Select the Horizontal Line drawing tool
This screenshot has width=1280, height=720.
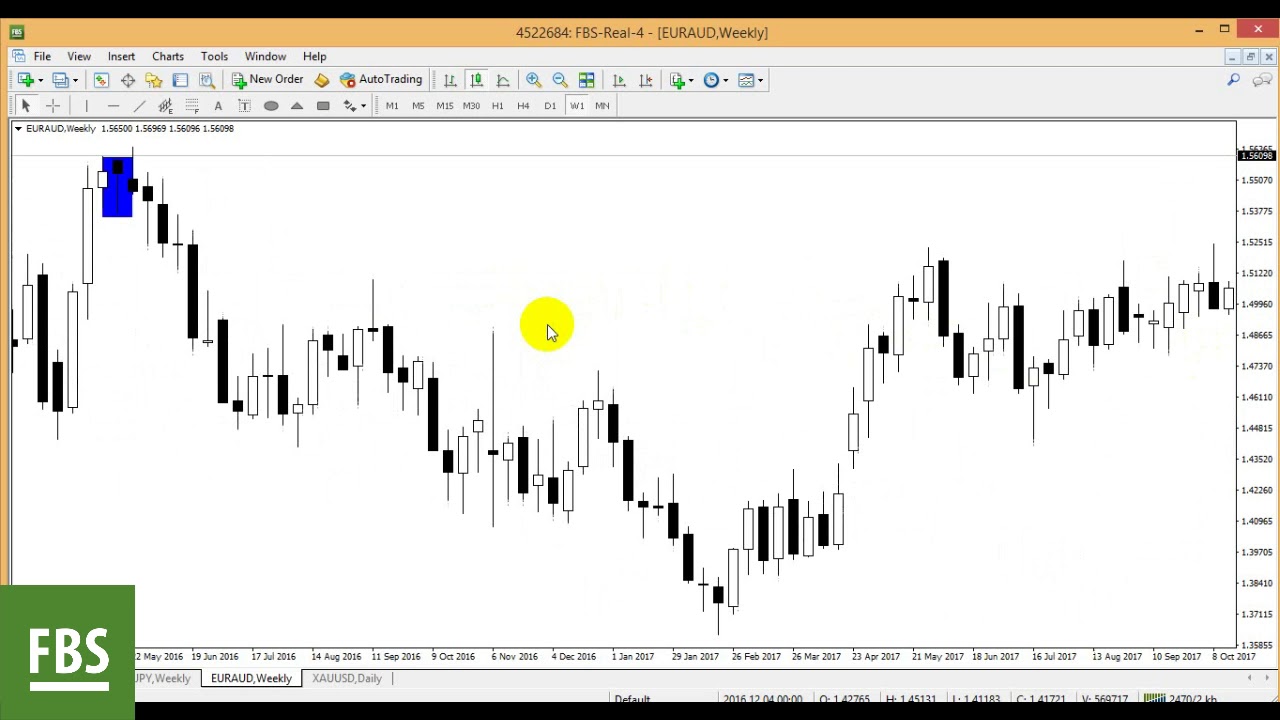(113, 106)
